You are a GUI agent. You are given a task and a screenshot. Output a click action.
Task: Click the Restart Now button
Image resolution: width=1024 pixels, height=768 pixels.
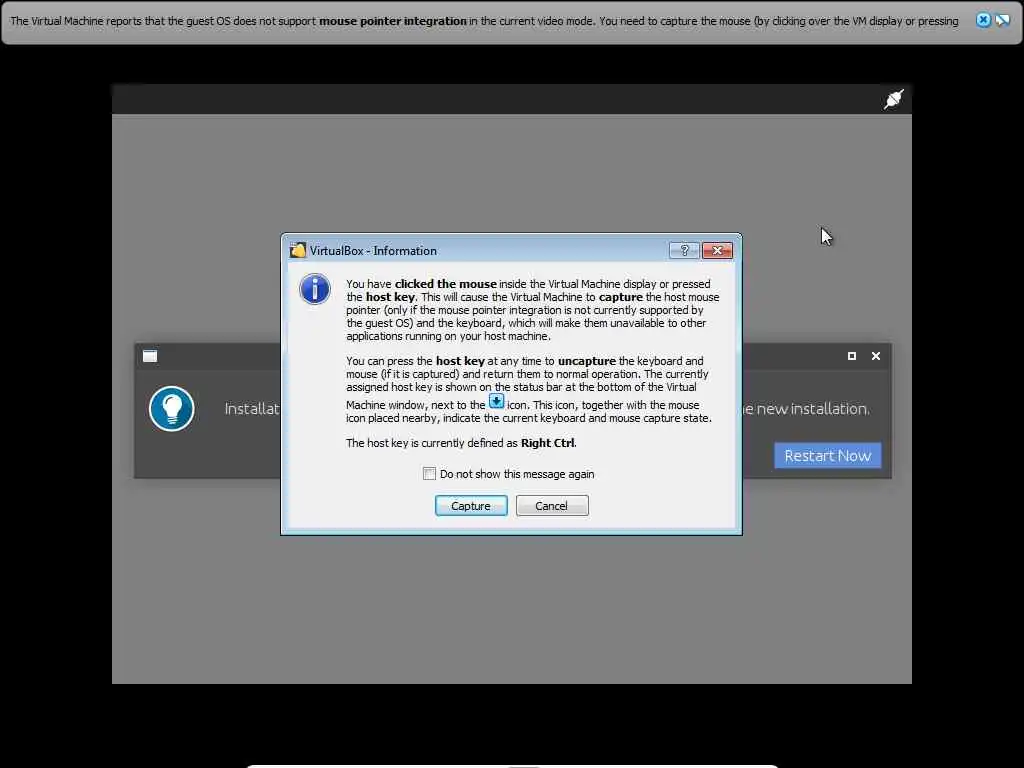(x=827, y=455)
